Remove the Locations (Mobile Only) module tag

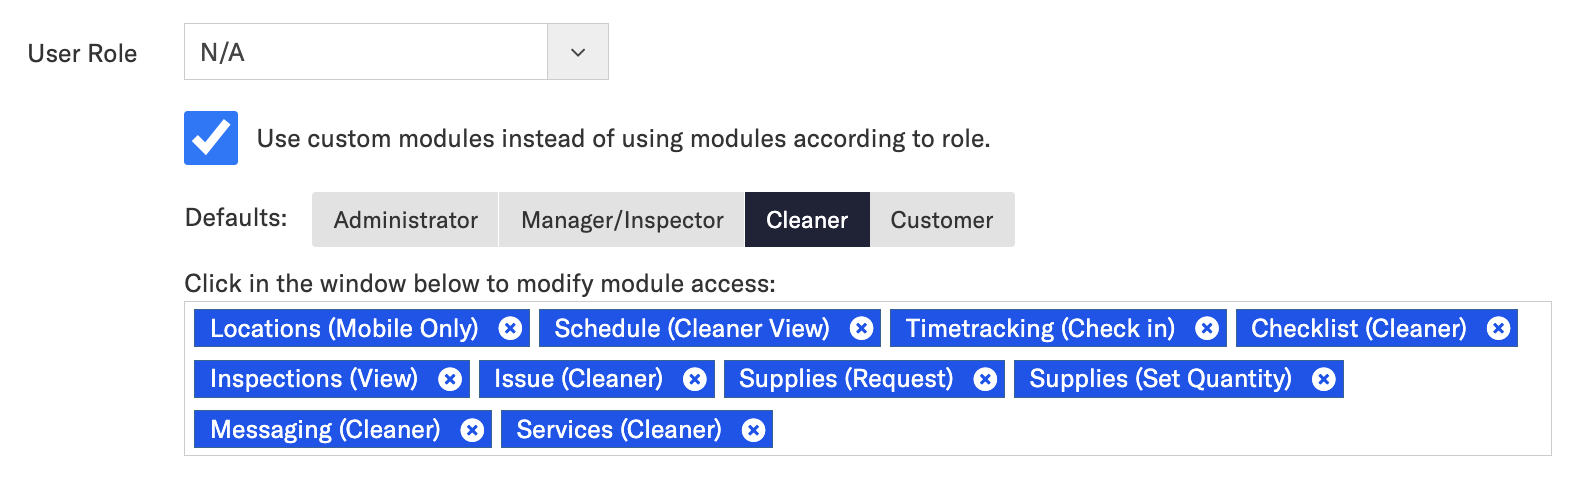(x=510, y=328)
